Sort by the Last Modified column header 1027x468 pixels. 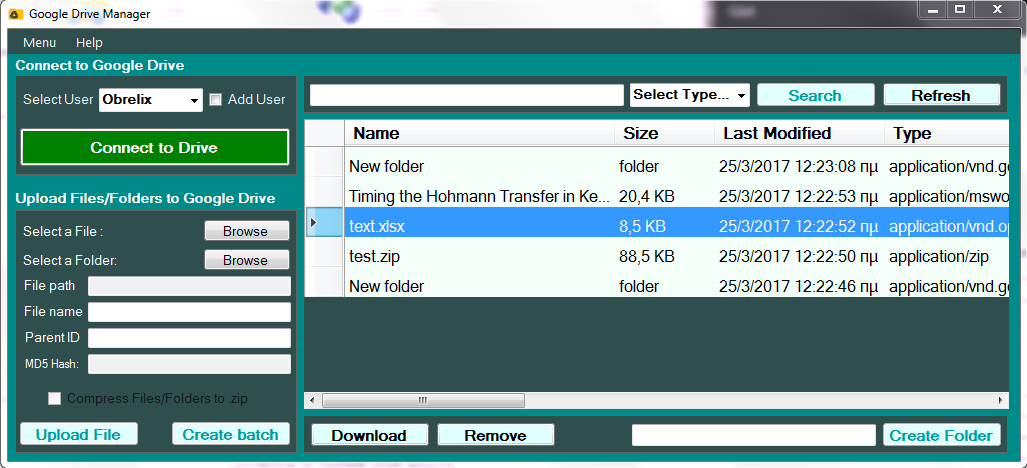click(800, 134)
